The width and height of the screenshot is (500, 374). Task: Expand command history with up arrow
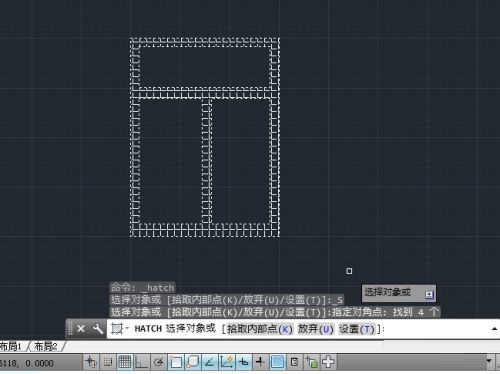495,329
